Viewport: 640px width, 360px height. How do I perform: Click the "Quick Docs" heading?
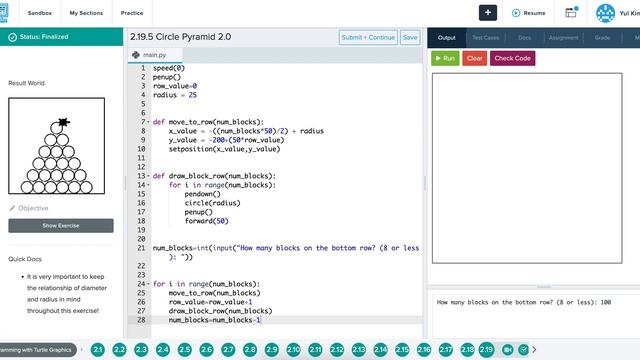pos(25,259)
